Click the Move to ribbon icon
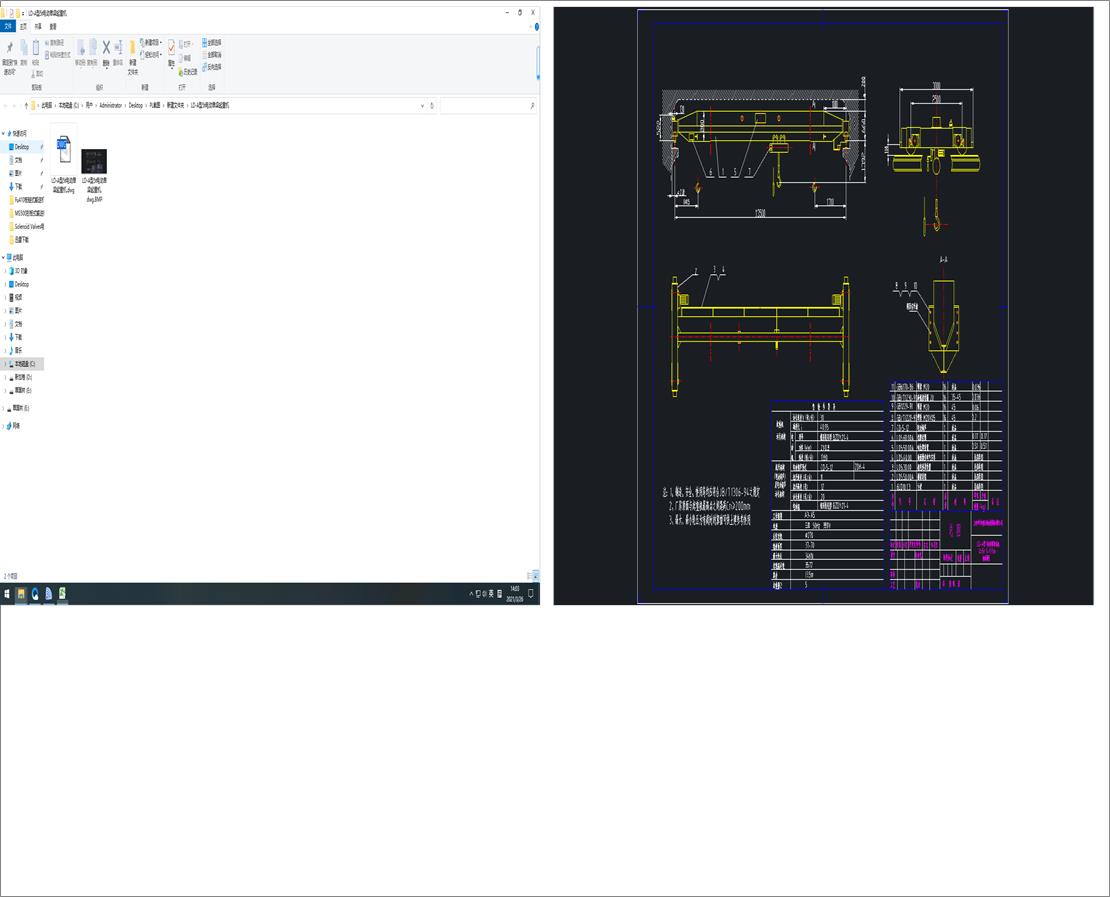The width and height of the screenshot is (1110, 897). coord(81,48)
